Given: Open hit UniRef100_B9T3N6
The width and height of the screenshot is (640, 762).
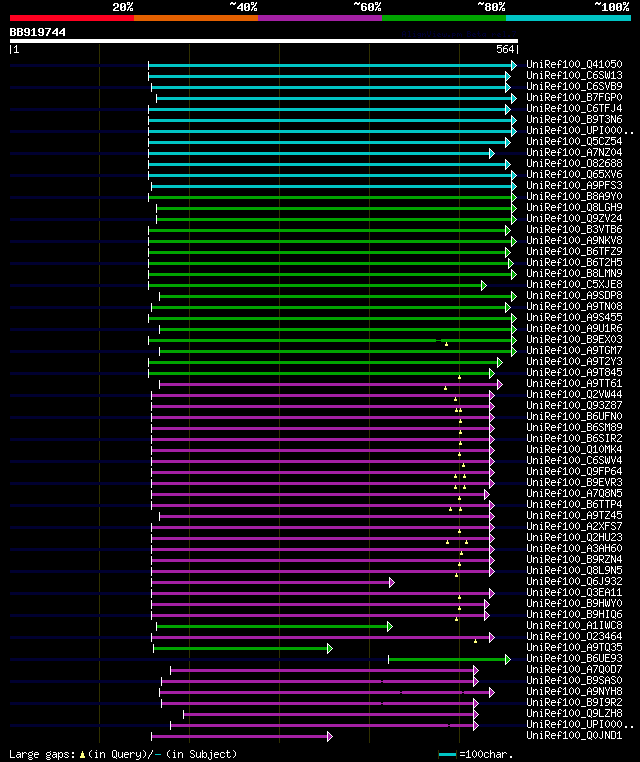Looking at the screenshot, I should (x=574, y=119).
